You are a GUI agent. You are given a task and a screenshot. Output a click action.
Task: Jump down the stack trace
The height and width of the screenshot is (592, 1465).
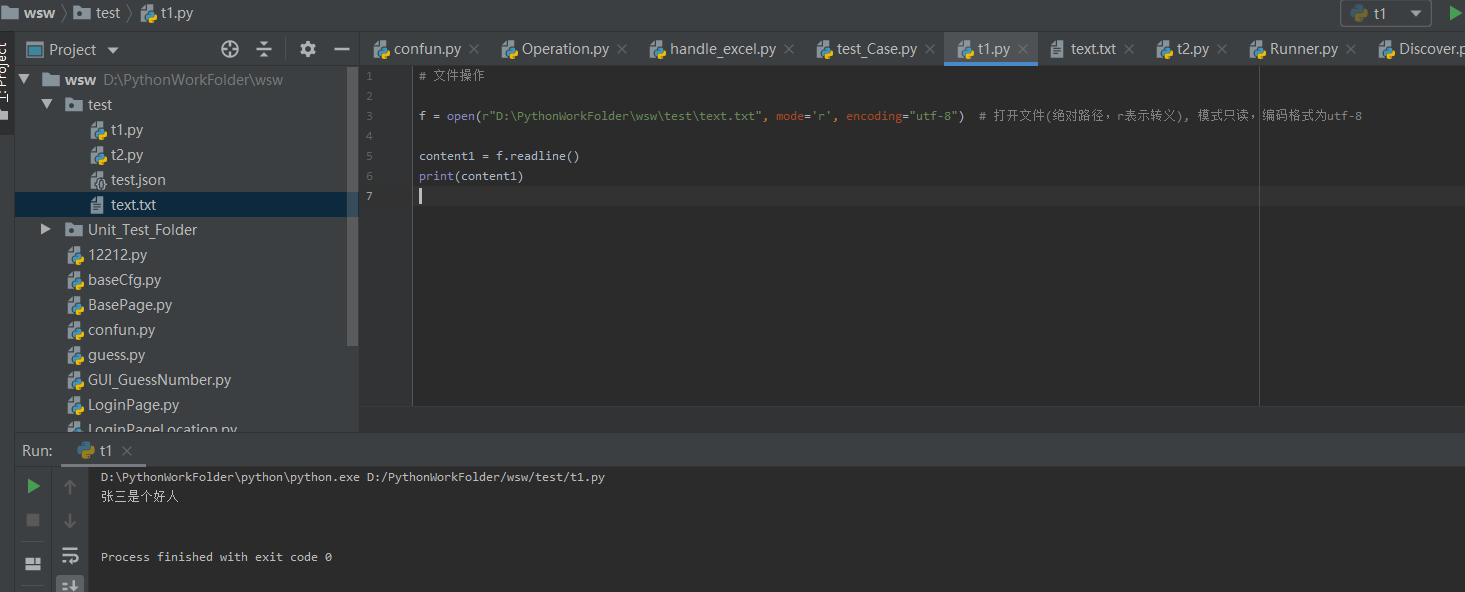[x=70, y=520]
